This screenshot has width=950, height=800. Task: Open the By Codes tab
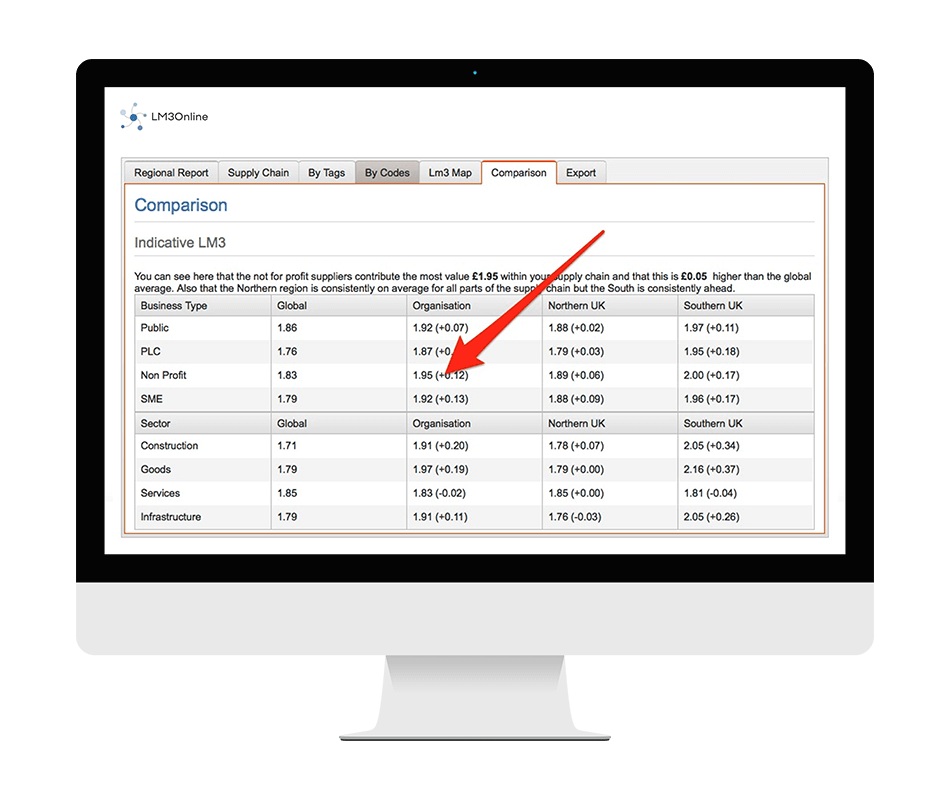(387, 172)
